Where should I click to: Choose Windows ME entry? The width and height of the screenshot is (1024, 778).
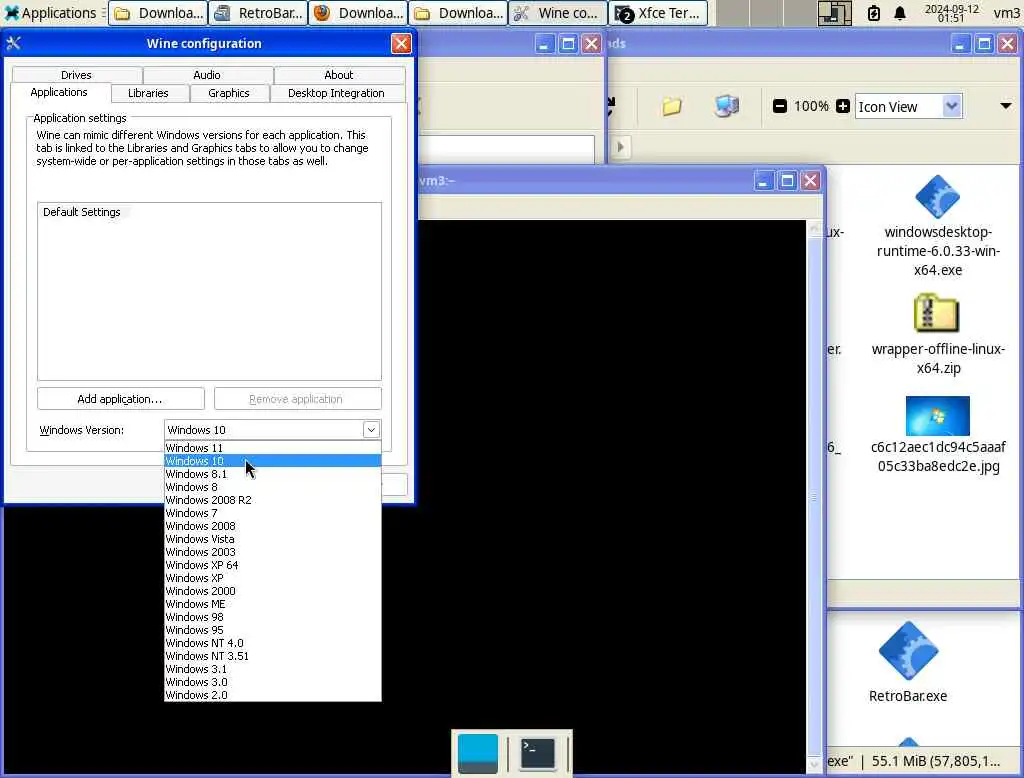tap(272, 604)
